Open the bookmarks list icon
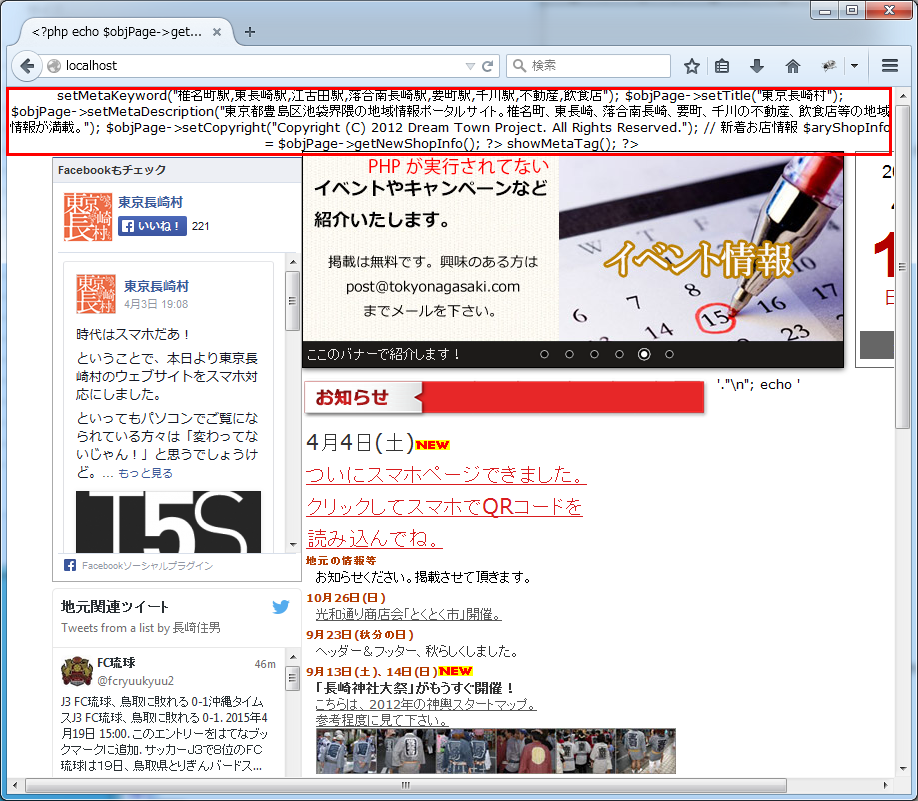This screenshot has width=918, height=801. [722, 66]
